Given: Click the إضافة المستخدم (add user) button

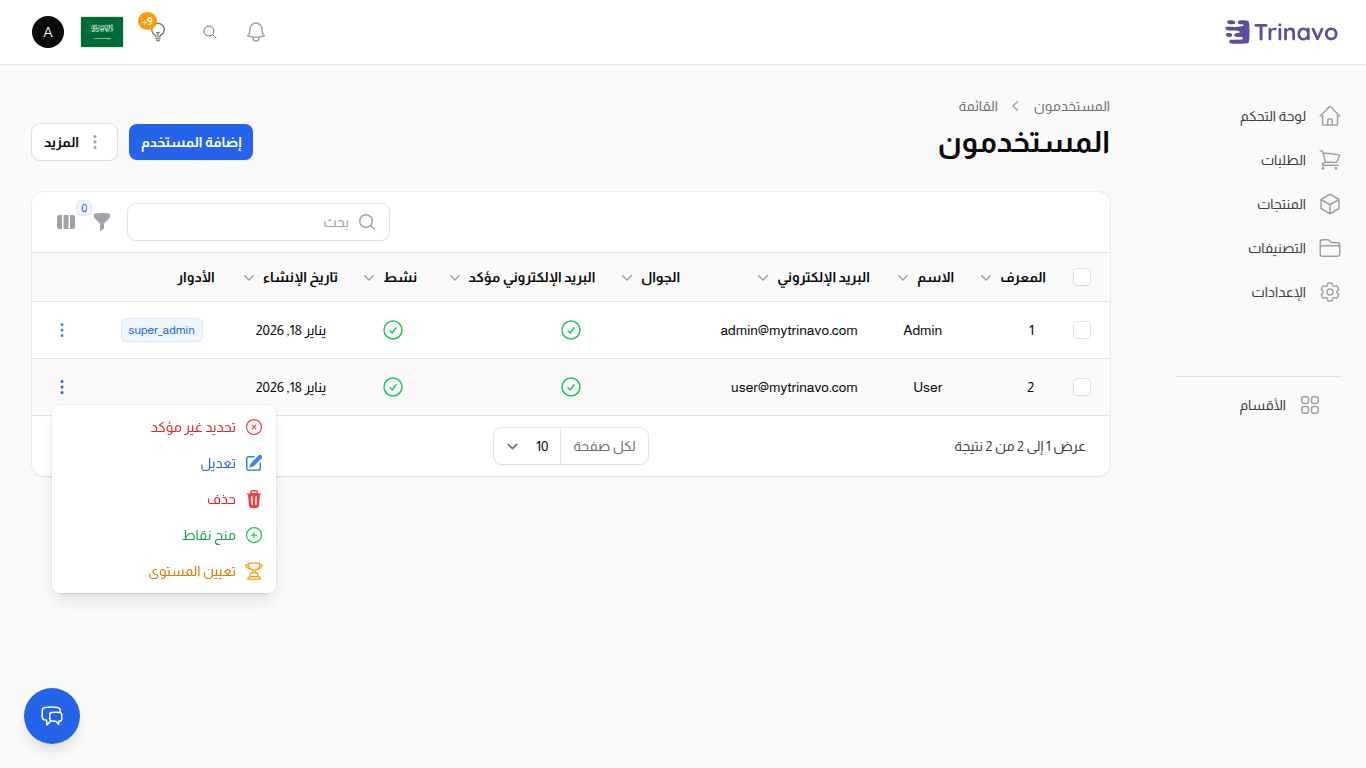Looking at the screenshot, I should coord(190,141).
